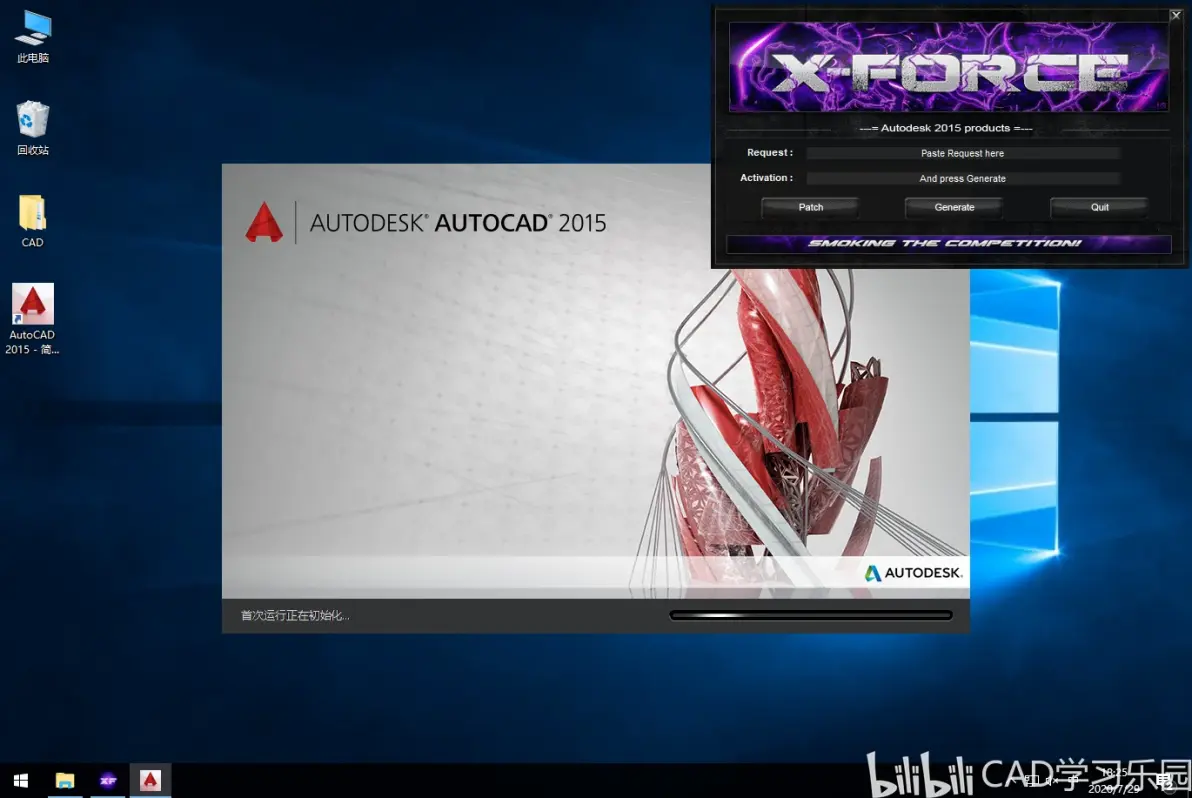Click the "AUTODESK AUTOCAD 2015" splash title
Screen dimensions: 1192x798
click(x=458, y=223)
